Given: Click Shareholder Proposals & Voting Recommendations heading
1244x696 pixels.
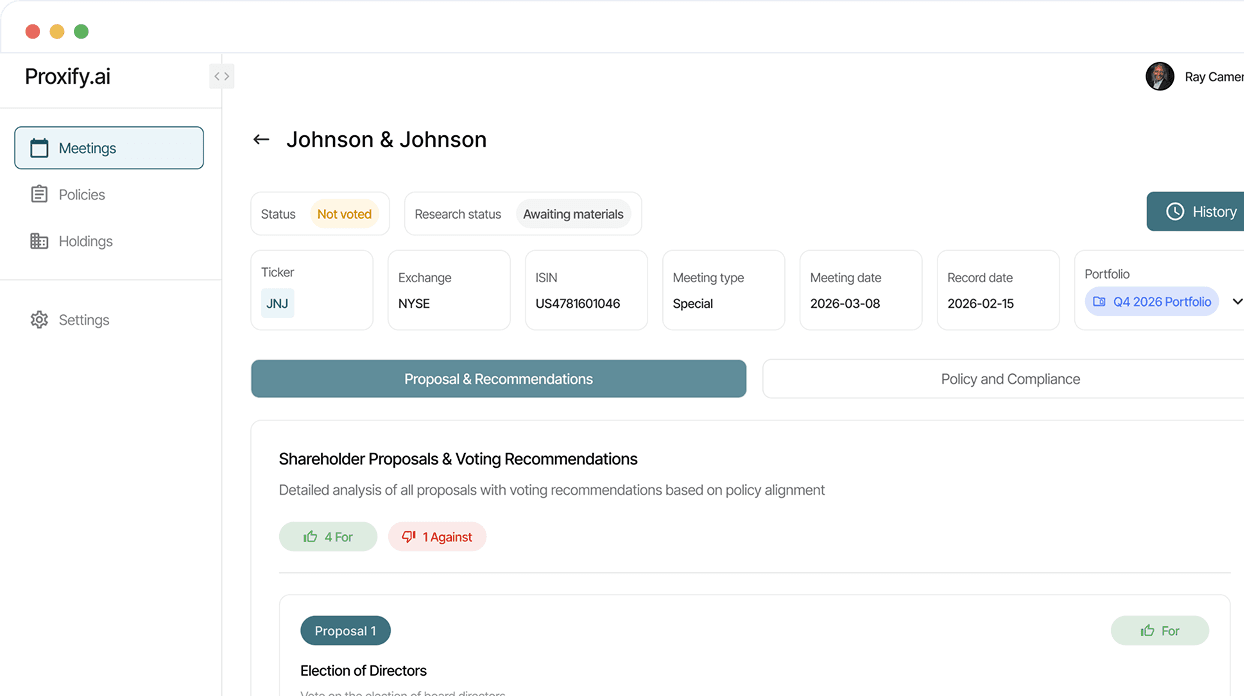Looking at the screenshot, I should click(x=458, y=459).
